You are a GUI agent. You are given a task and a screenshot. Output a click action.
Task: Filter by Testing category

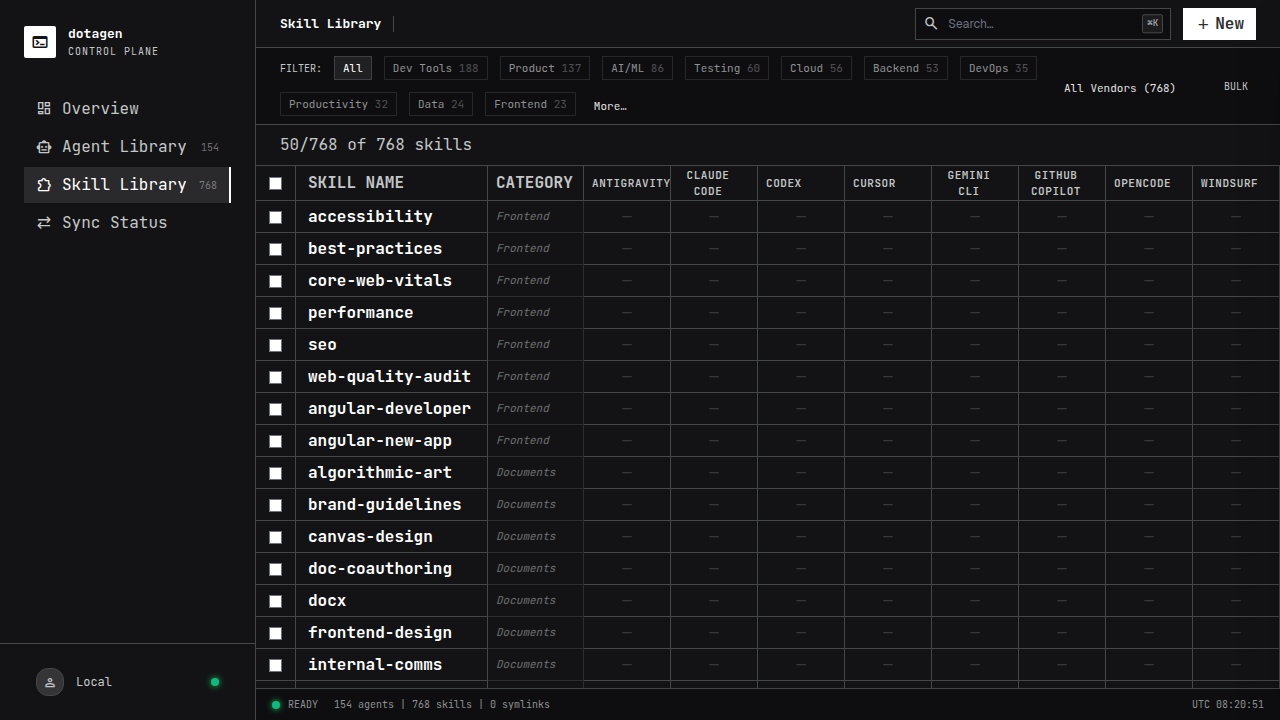(727, 68)
